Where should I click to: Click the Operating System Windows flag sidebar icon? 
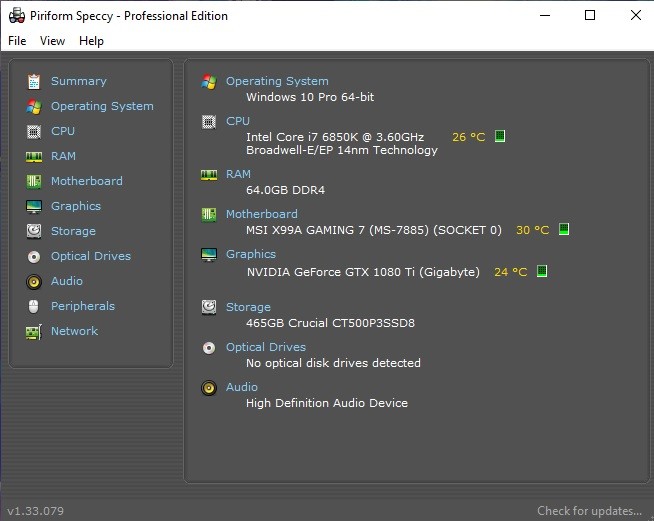coord(34,106)
